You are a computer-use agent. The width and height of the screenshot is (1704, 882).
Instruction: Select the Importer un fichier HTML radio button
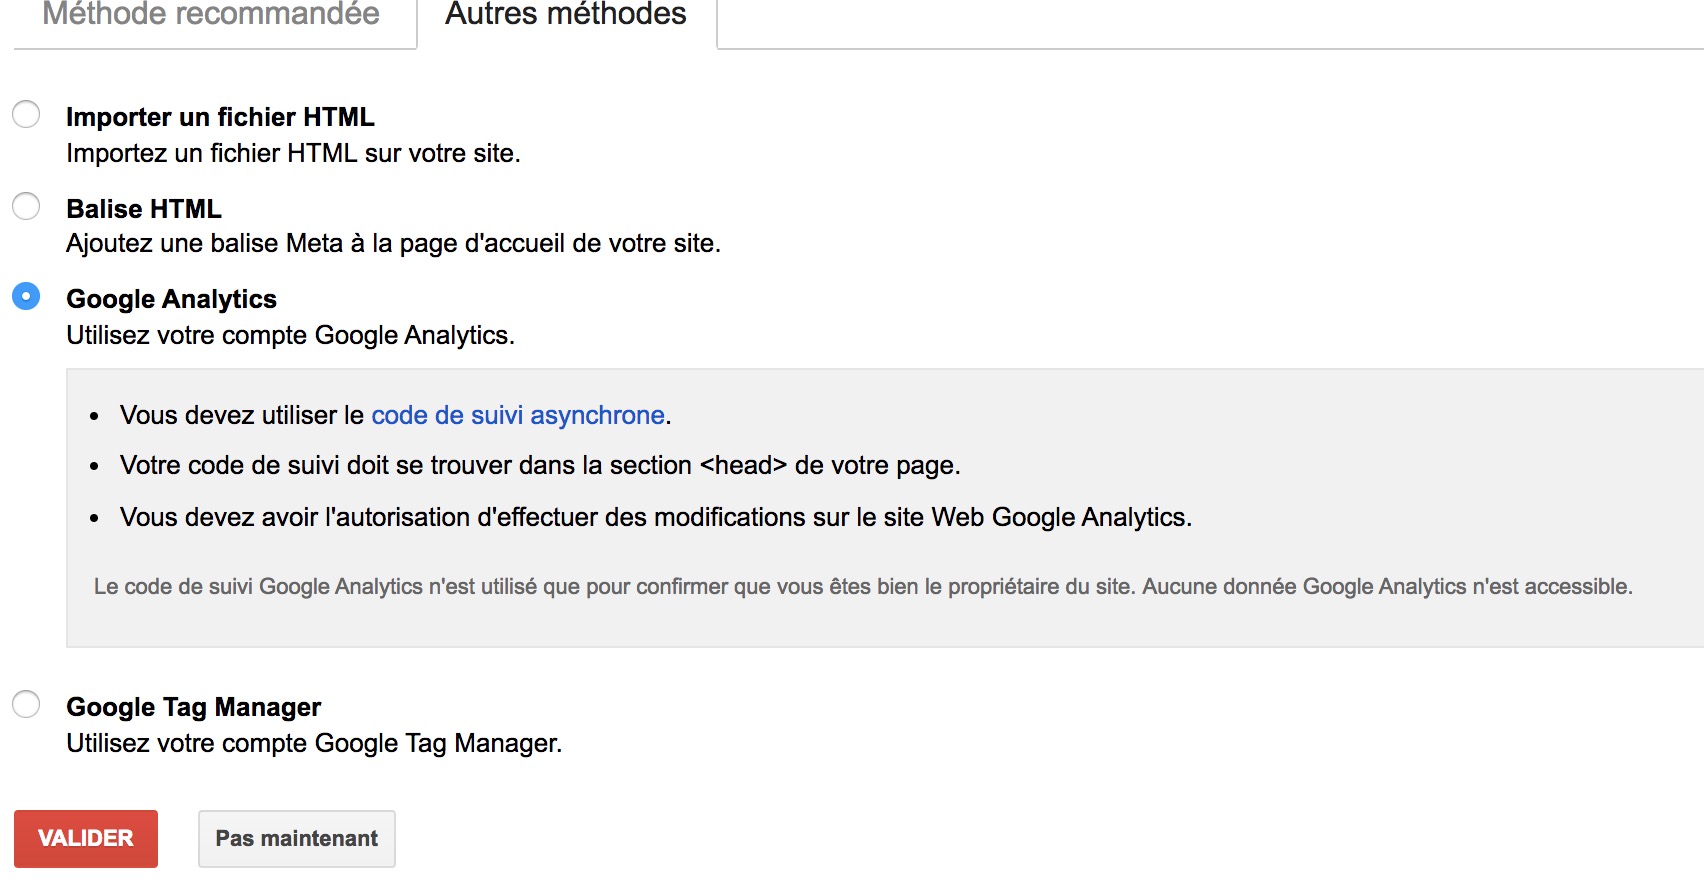(26, 114)
